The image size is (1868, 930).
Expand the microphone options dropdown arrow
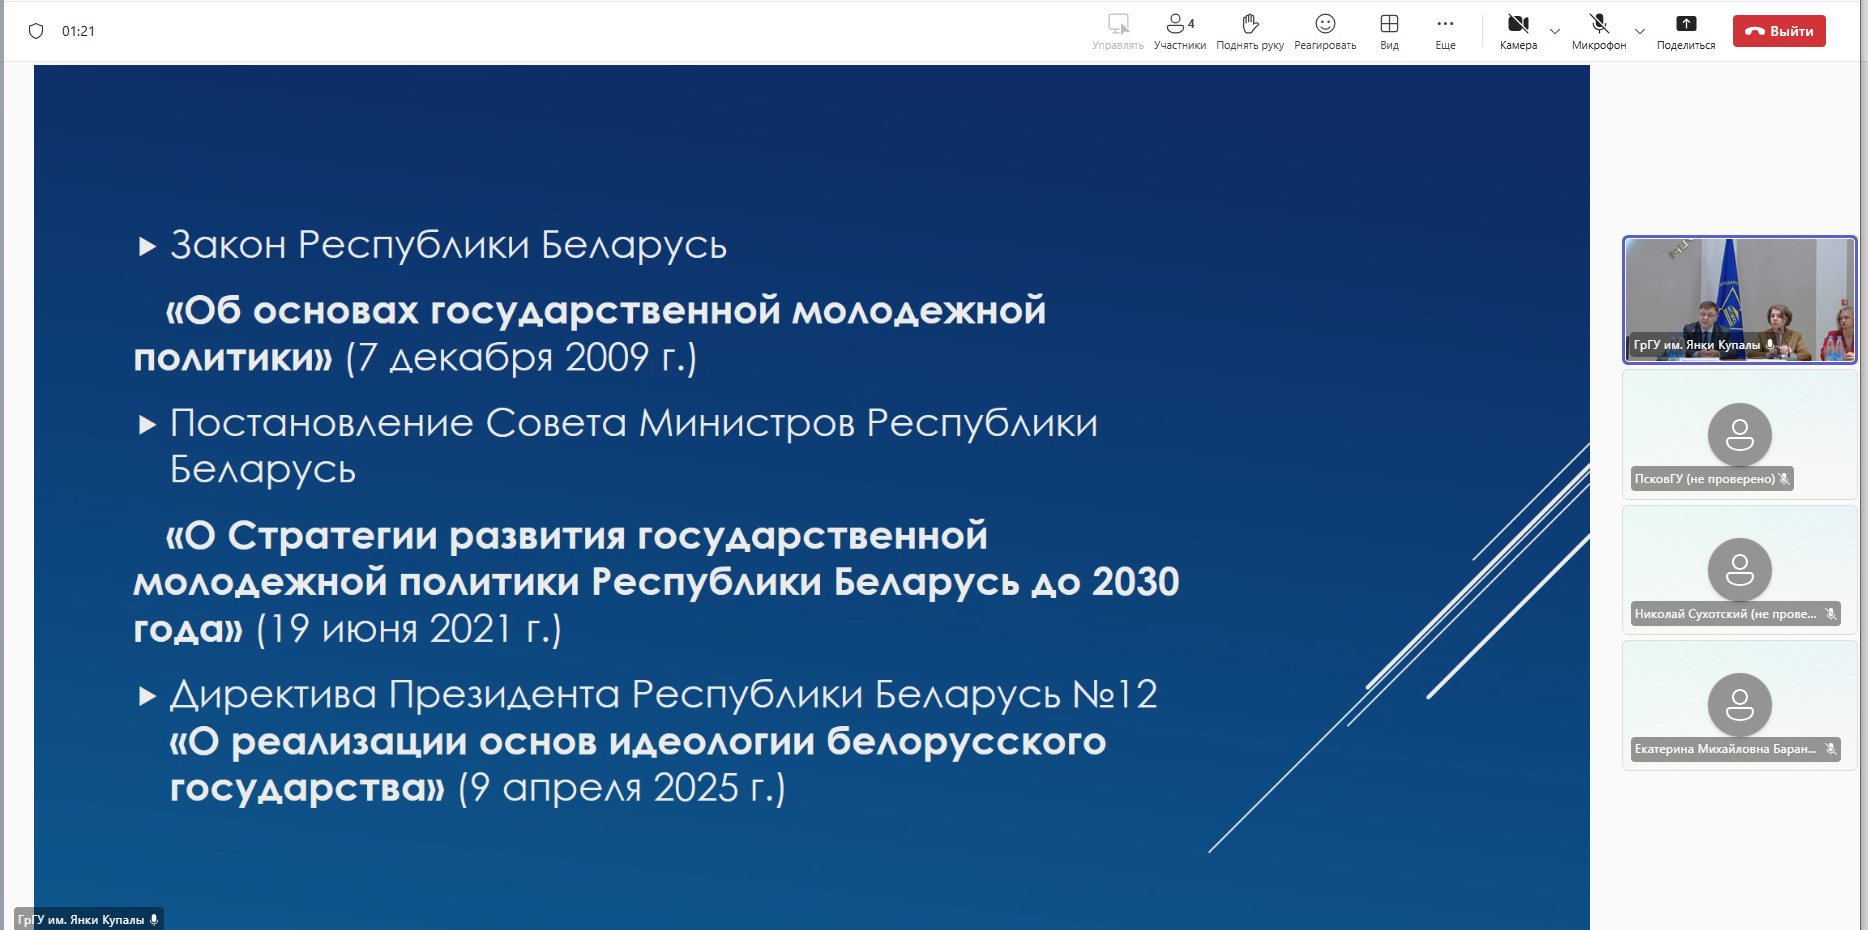(x=1640, y=32)
